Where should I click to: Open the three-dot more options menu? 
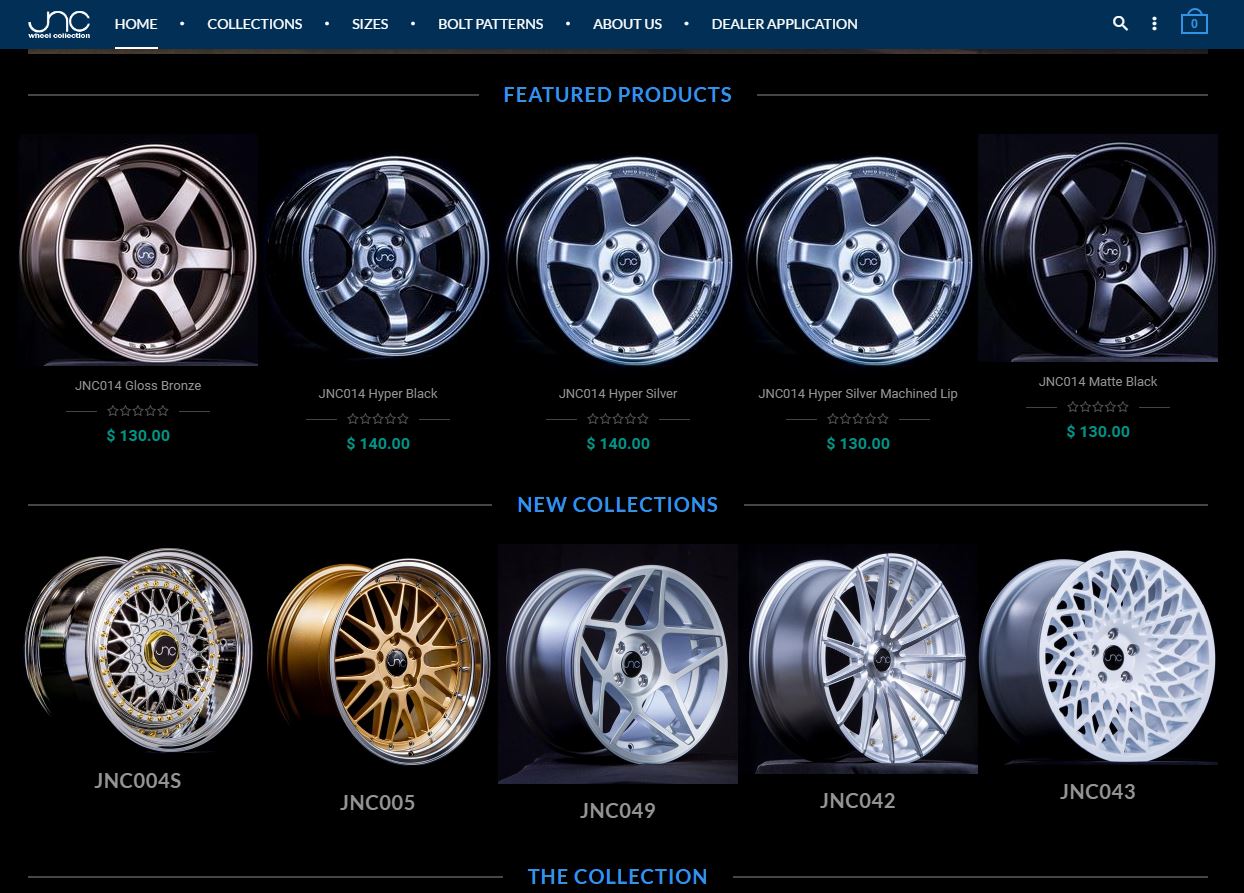(1154, 23)
